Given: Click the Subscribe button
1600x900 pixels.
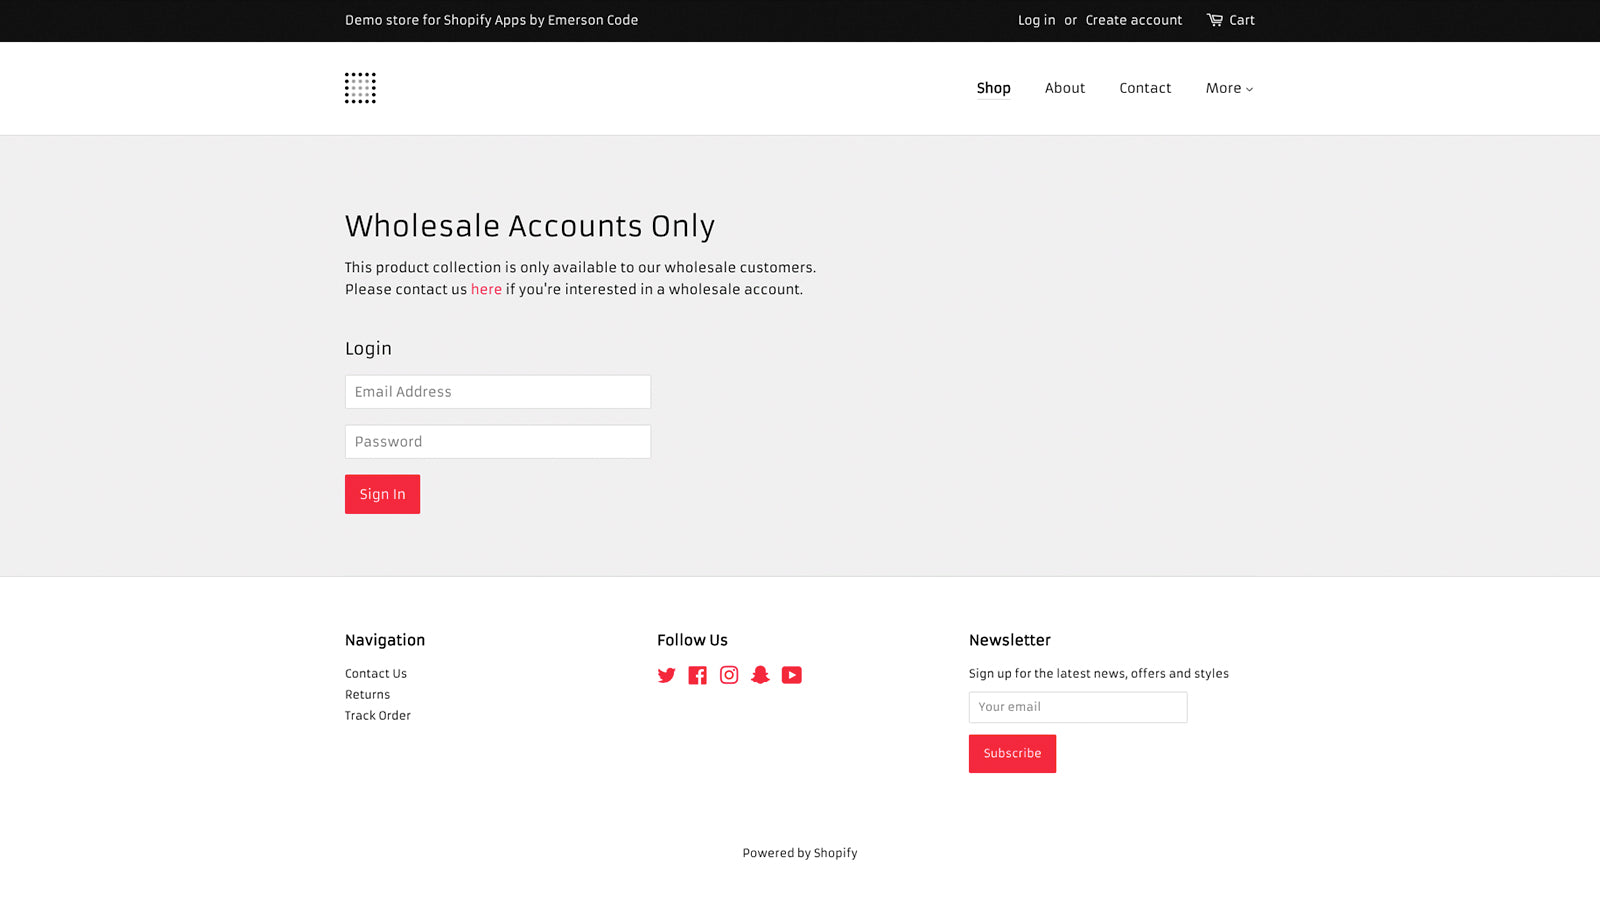Looking at the screenshot, I should click(1012, 753).
